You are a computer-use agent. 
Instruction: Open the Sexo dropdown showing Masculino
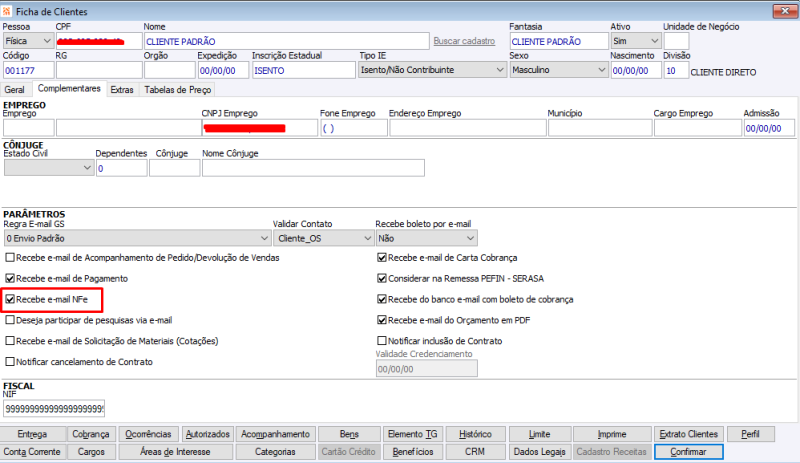coord(559,70)
